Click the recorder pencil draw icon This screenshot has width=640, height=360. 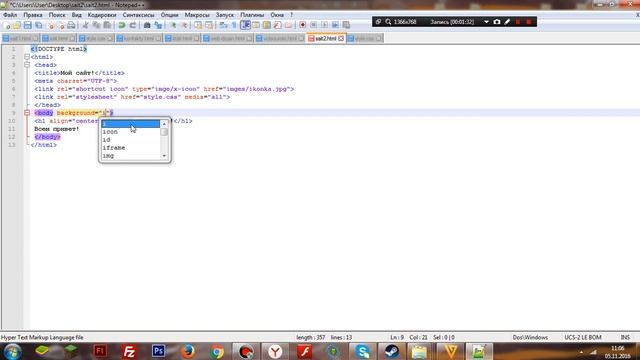click(x=507, y=22)
